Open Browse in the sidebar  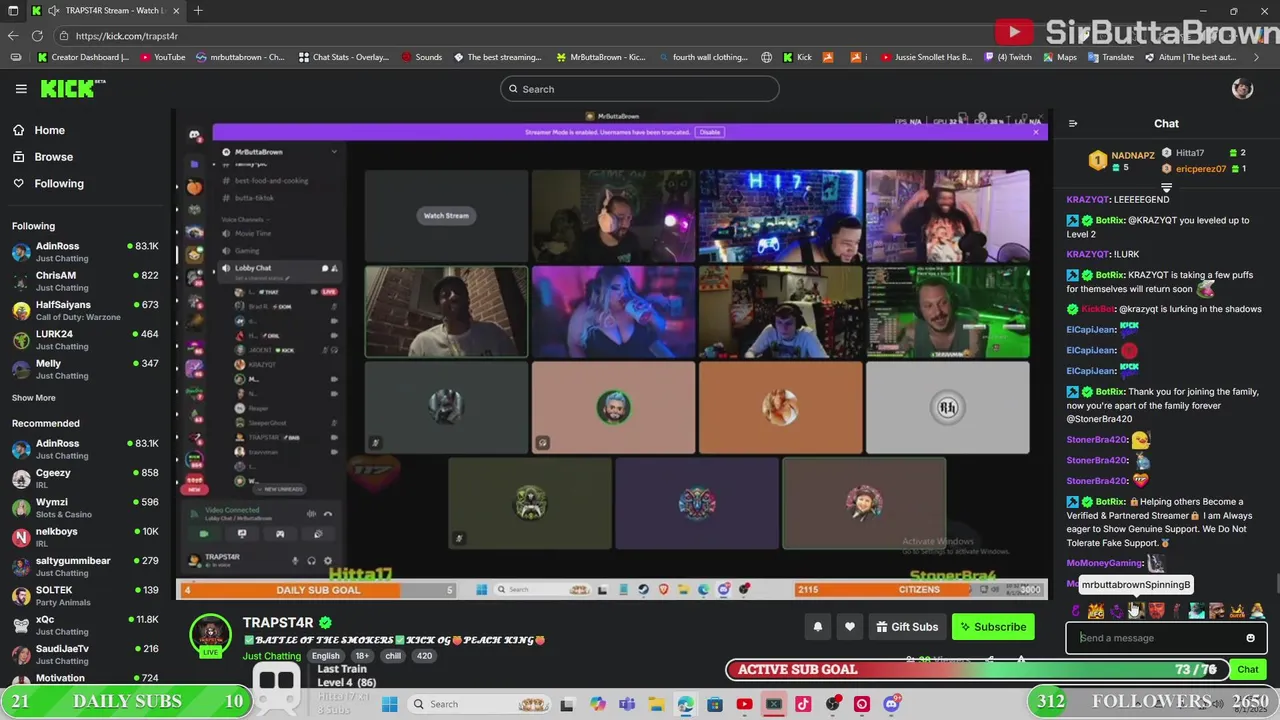[43, 157]
